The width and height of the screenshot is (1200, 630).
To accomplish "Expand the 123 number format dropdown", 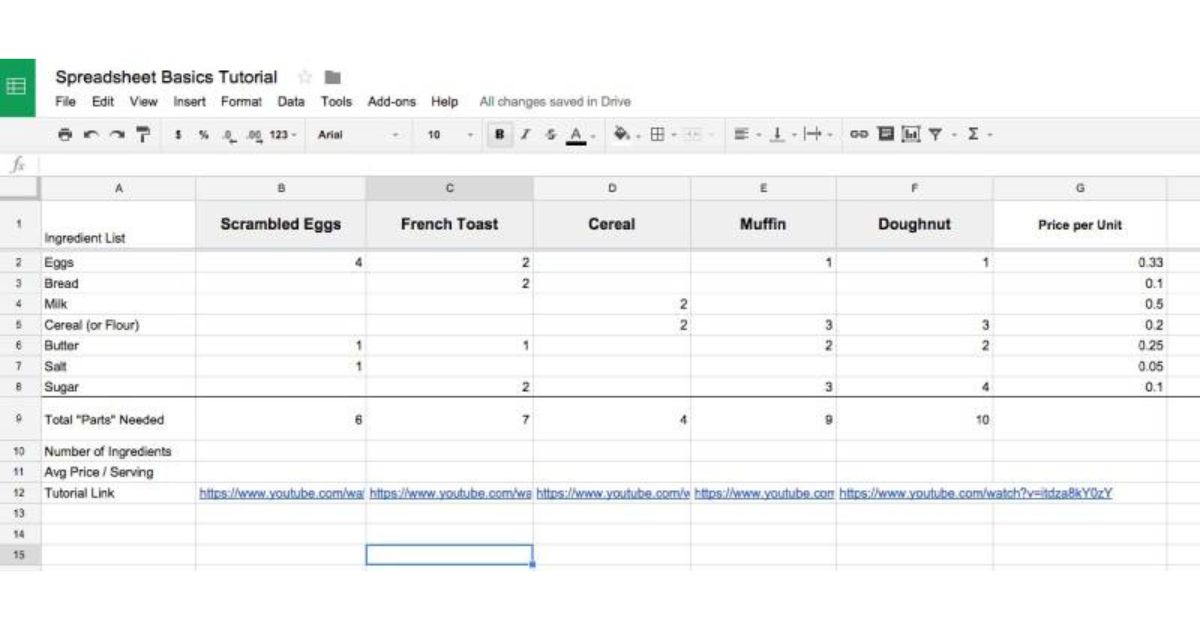I will 283,134.
